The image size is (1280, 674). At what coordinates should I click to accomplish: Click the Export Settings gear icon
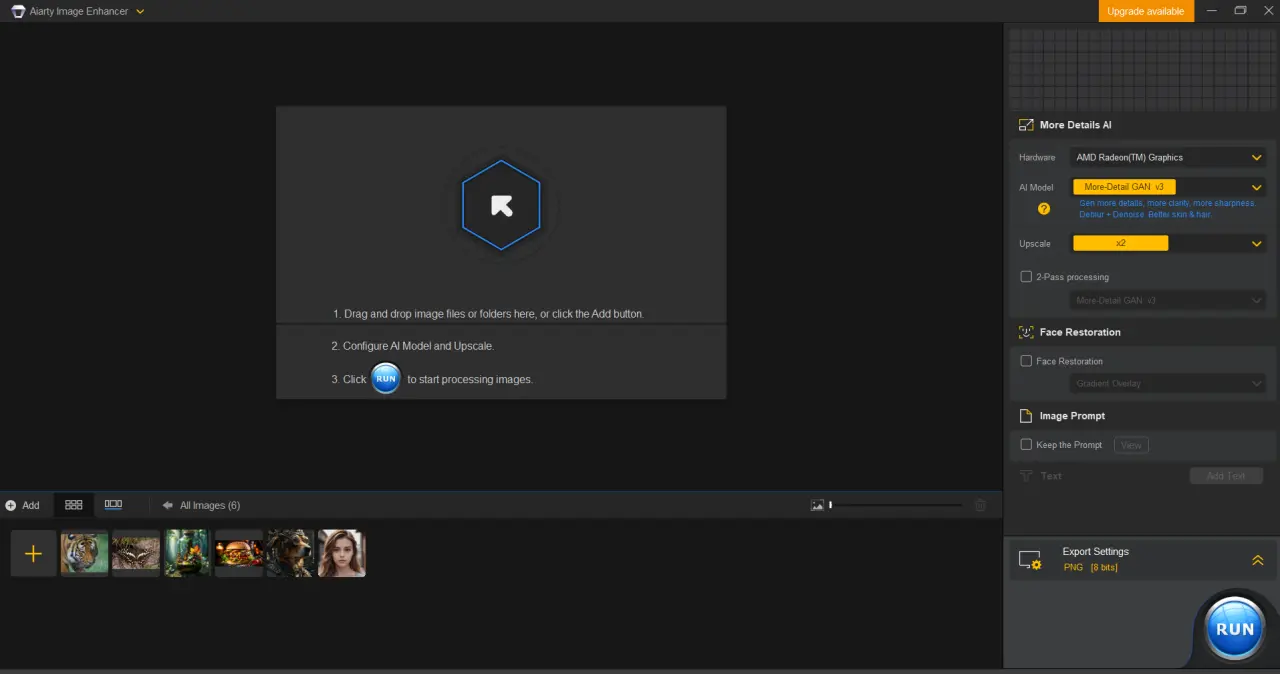click(x=1030, y=560)
